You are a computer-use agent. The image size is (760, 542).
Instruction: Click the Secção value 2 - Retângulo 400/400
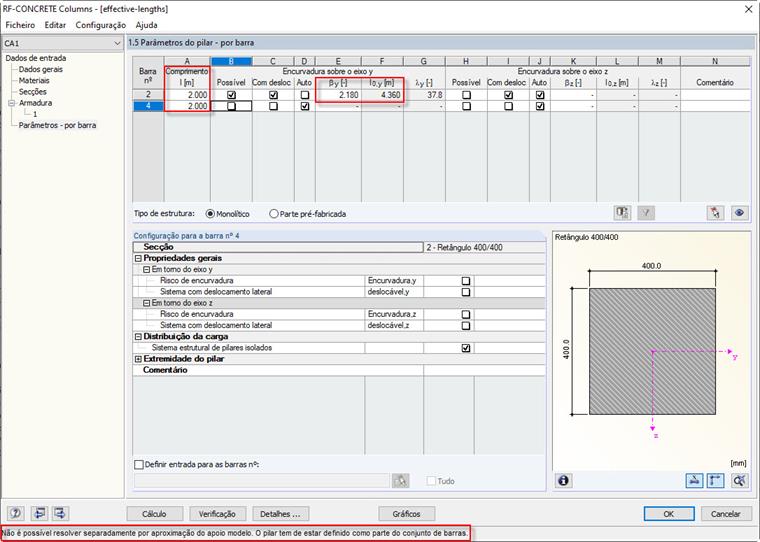tap(485, 247)
